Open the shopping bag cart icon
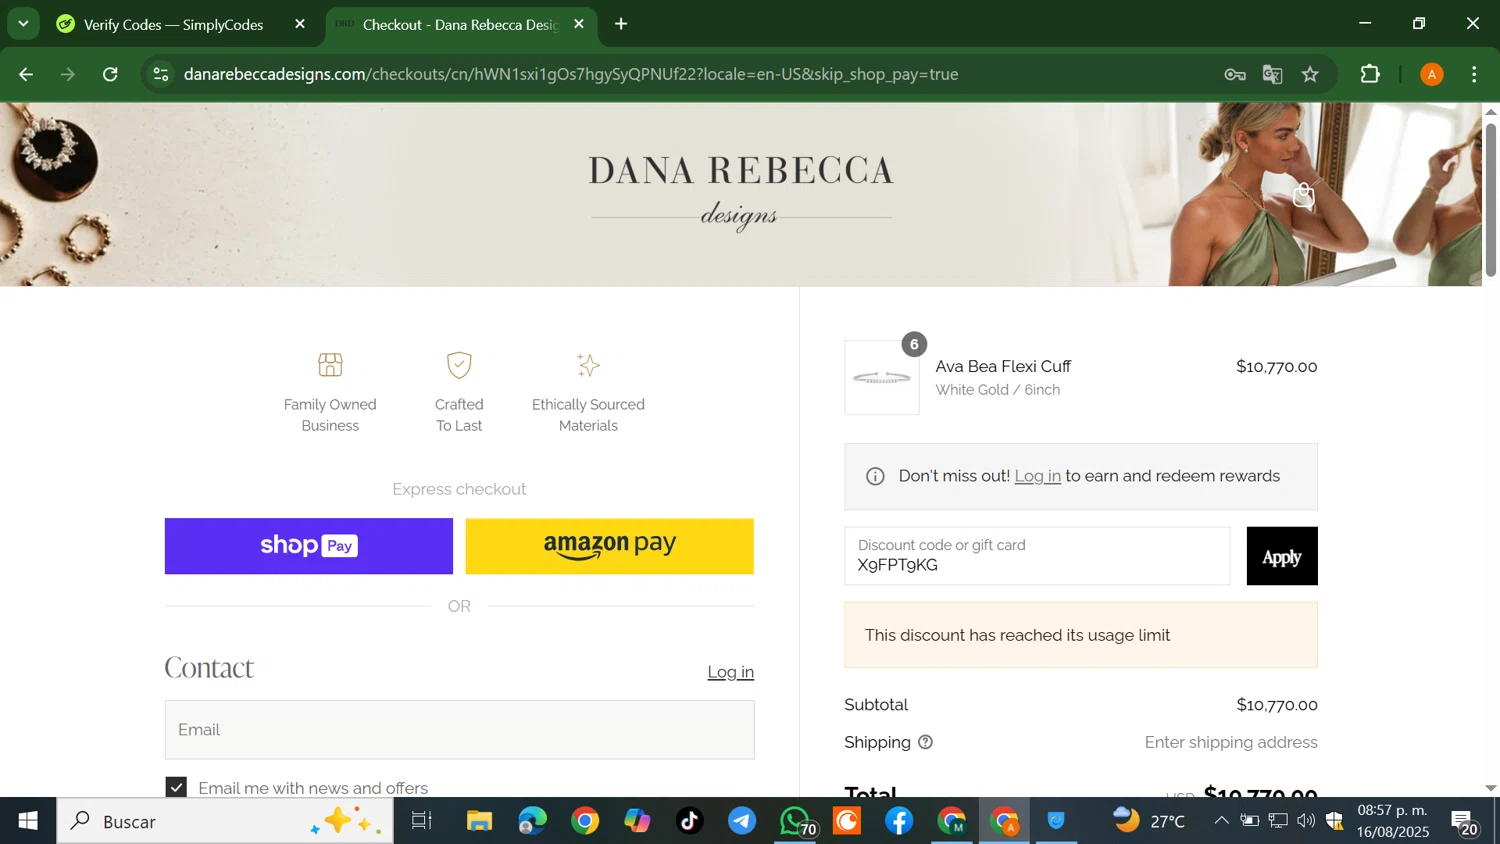 (x=1303, y=195)
